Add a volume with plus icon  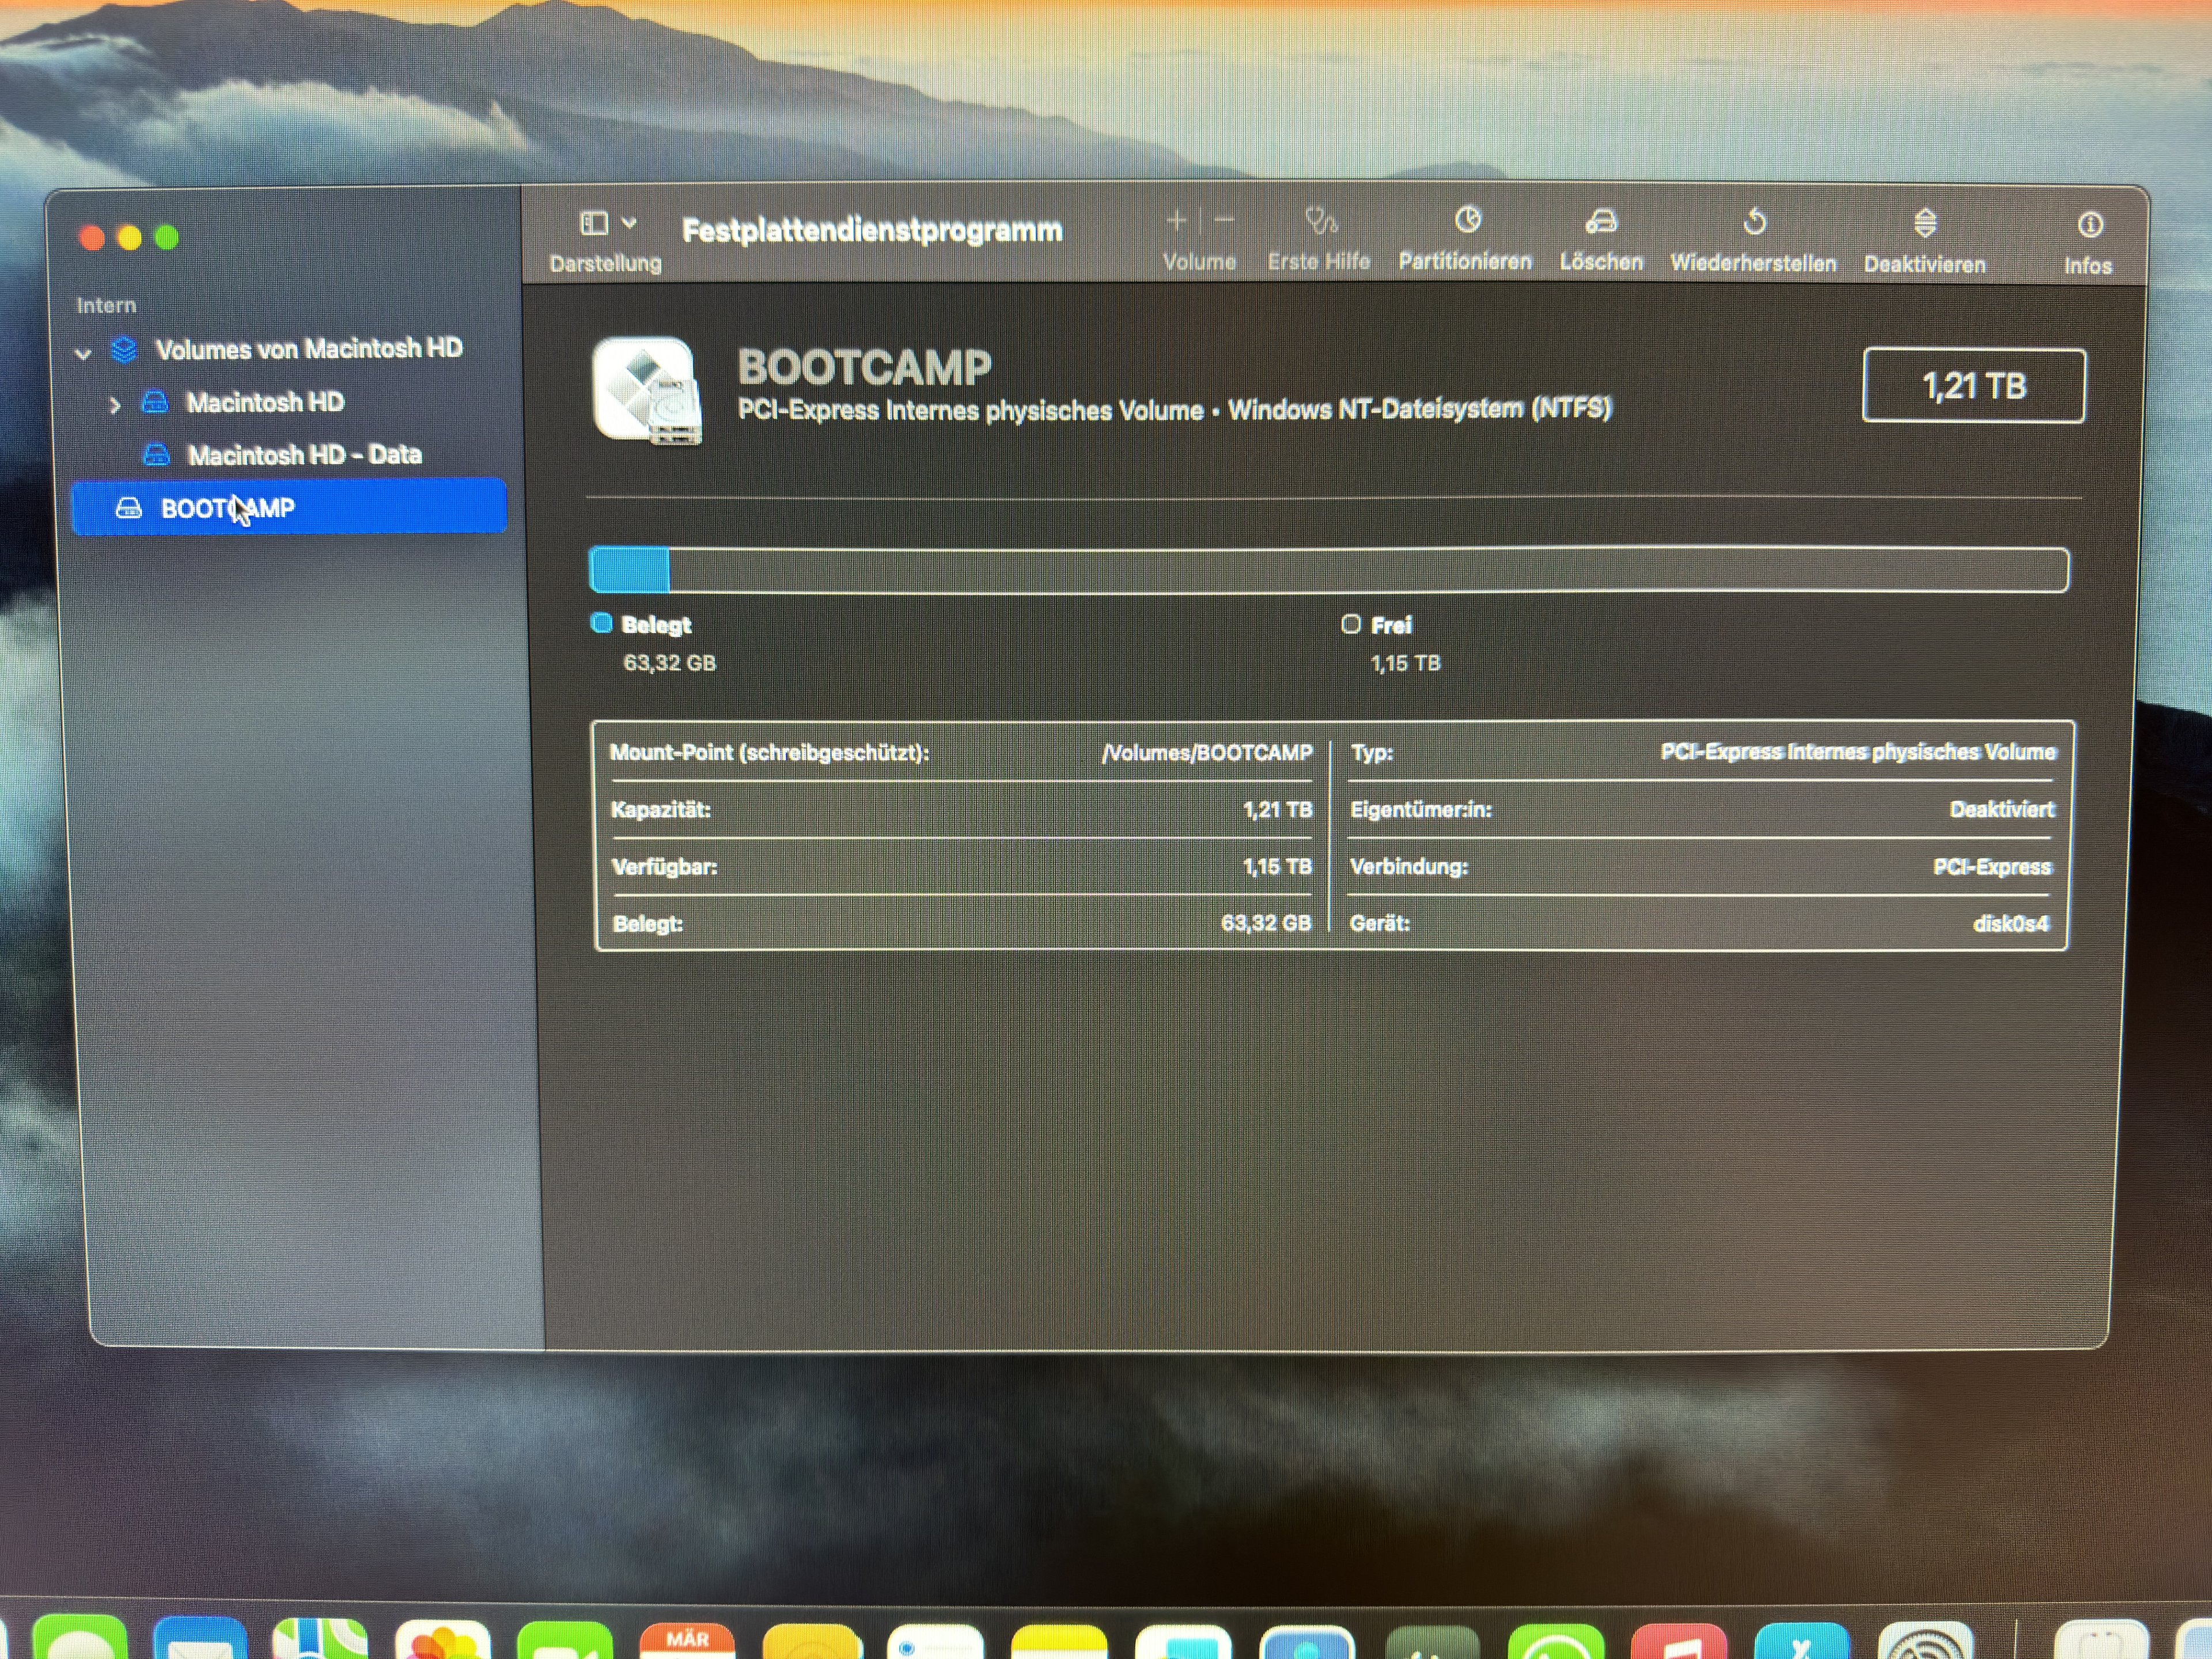tap(1176, 221)
